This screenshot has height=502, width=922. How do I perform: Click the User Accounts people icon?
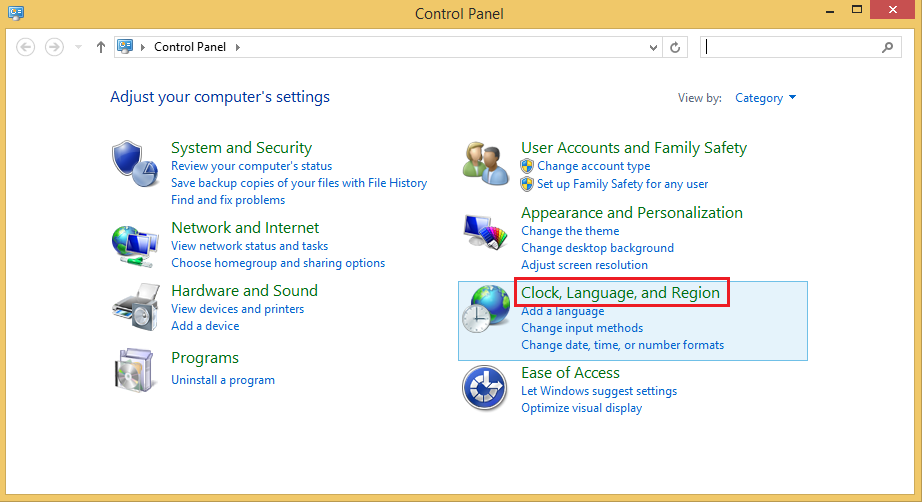click(485, 163)
